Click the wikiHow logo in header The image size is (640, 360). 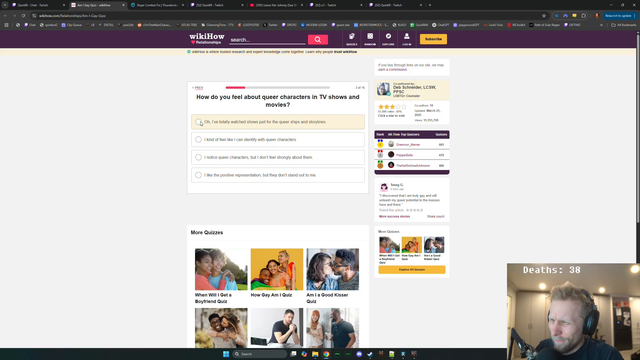pyautogui.click(x=207, y=39)
